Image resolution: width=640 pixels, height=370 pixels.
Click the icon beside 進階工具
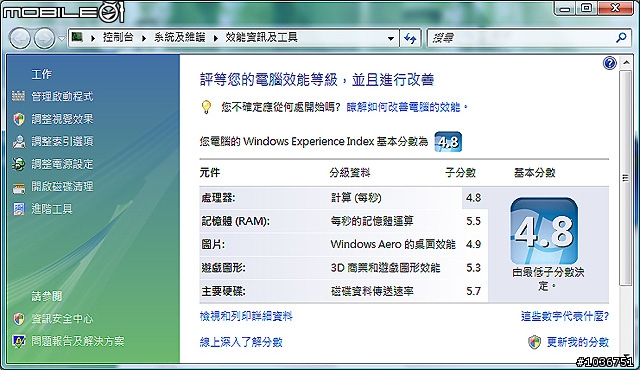pos(19,209)
